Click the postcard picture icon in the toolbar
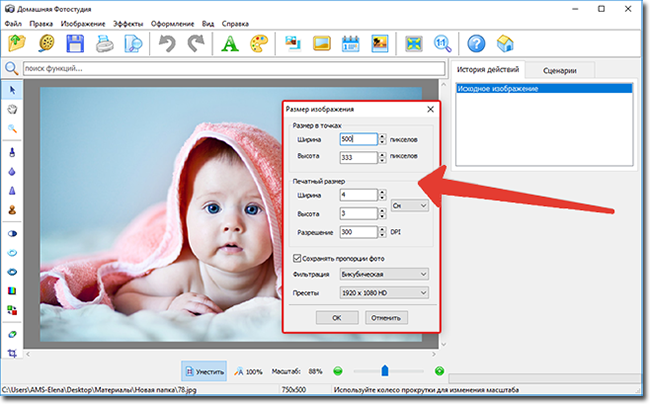 point(380,44)
